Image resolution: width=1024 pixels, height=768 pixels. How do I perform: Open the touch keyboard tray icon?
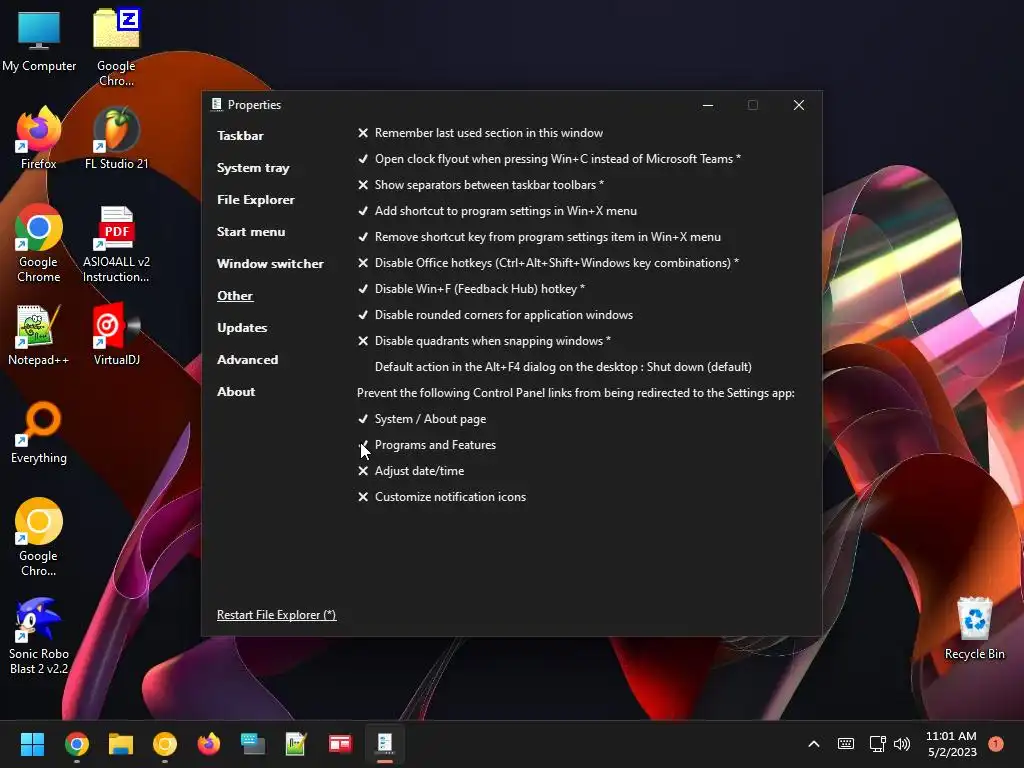pos(846,744)
